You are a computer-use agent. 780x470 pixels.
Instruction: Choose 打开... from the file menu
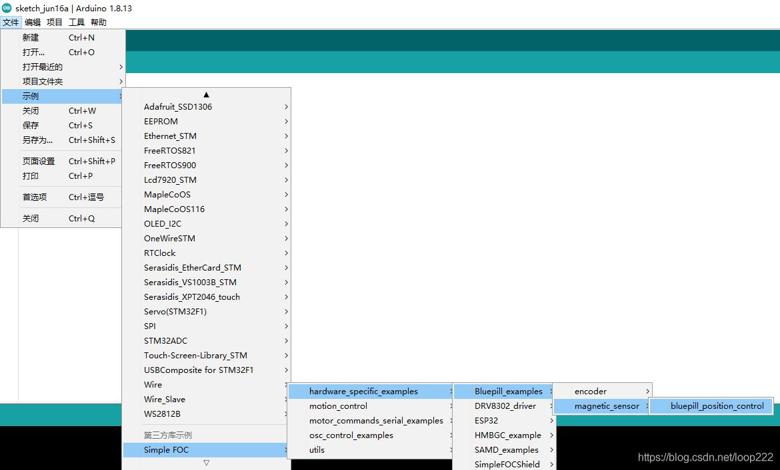pyautogui.click(x=62, y=52)
